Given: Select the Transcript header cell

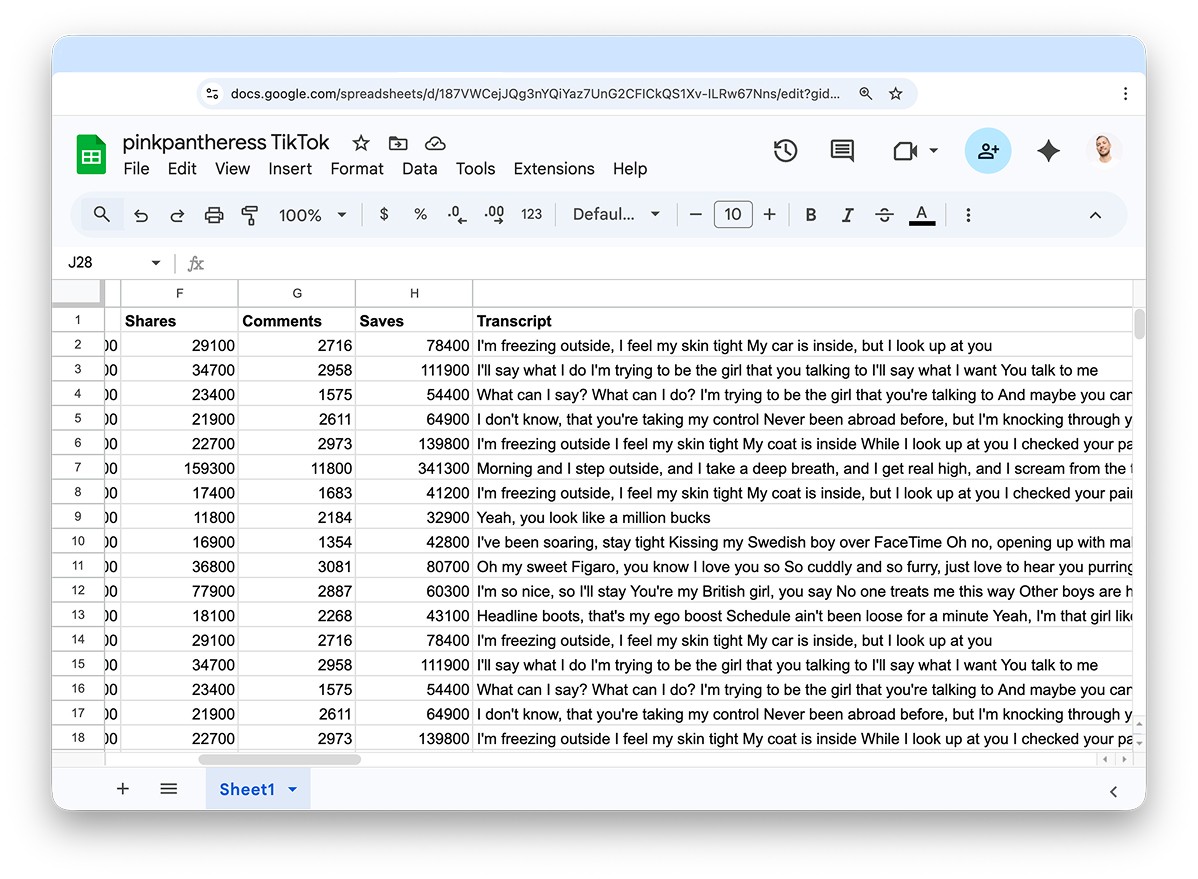Looking at the screenshot, I should tap(803, 321).
